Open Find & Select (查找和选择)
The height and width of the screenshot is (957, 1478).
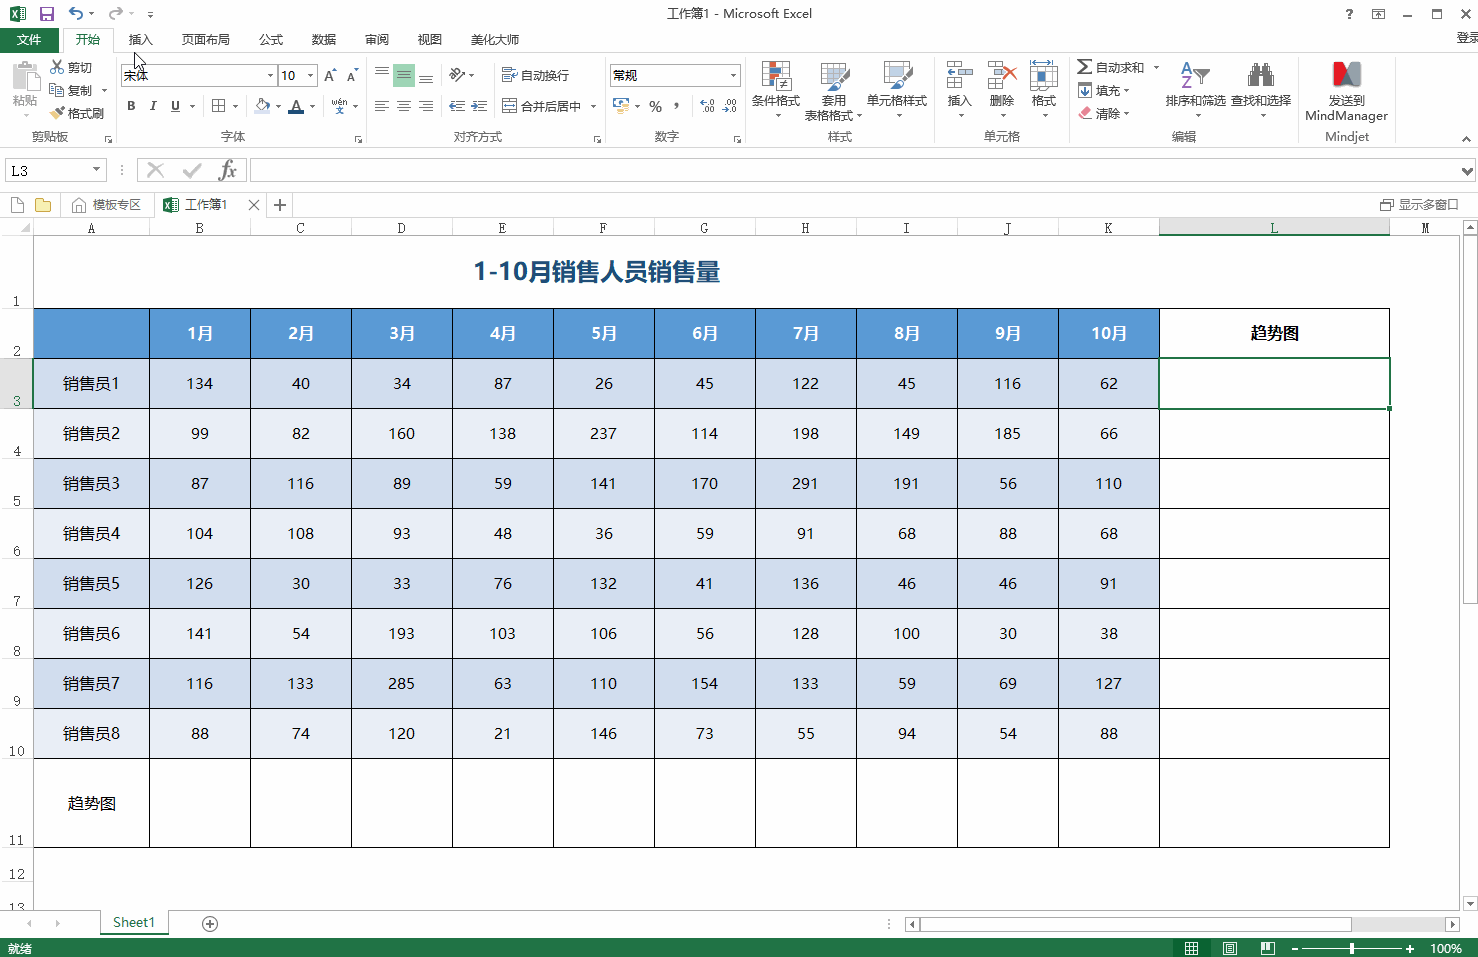click(x=1261, y=90)
